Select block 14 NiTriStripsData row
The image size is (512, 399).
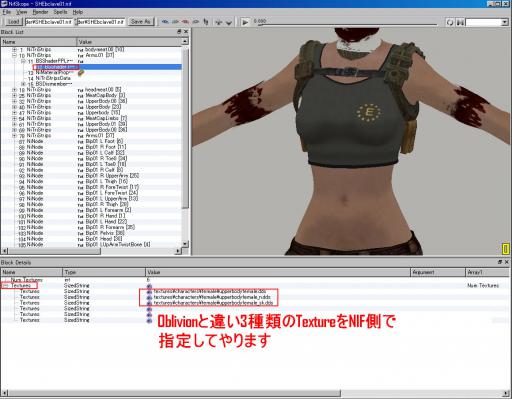pos(92,78)
